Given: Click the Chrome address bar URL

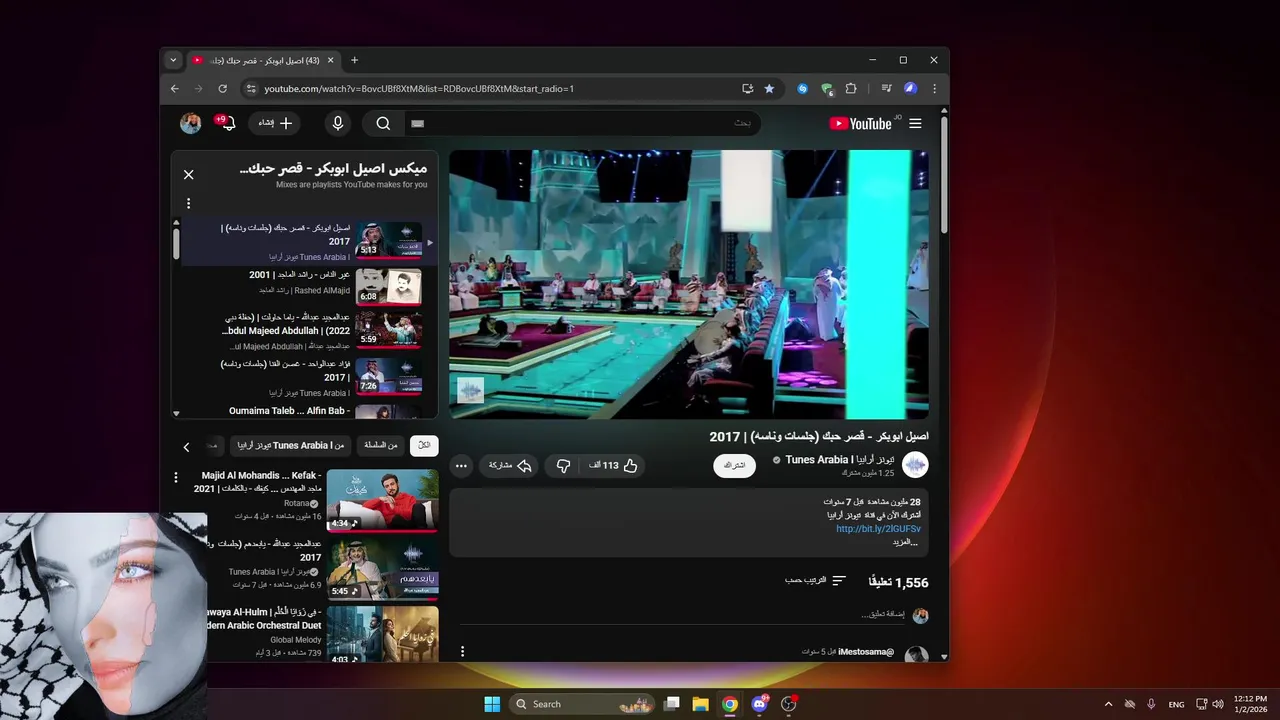Looking at the screenshot, I should [x=419, y=88].
